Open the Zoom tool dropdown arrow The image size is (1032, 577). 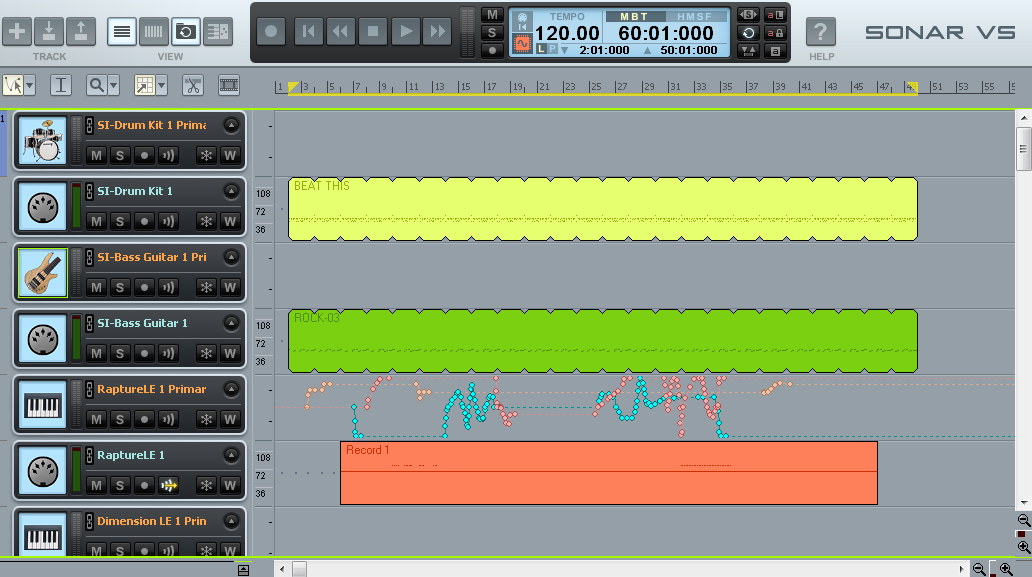coord(113,85)
